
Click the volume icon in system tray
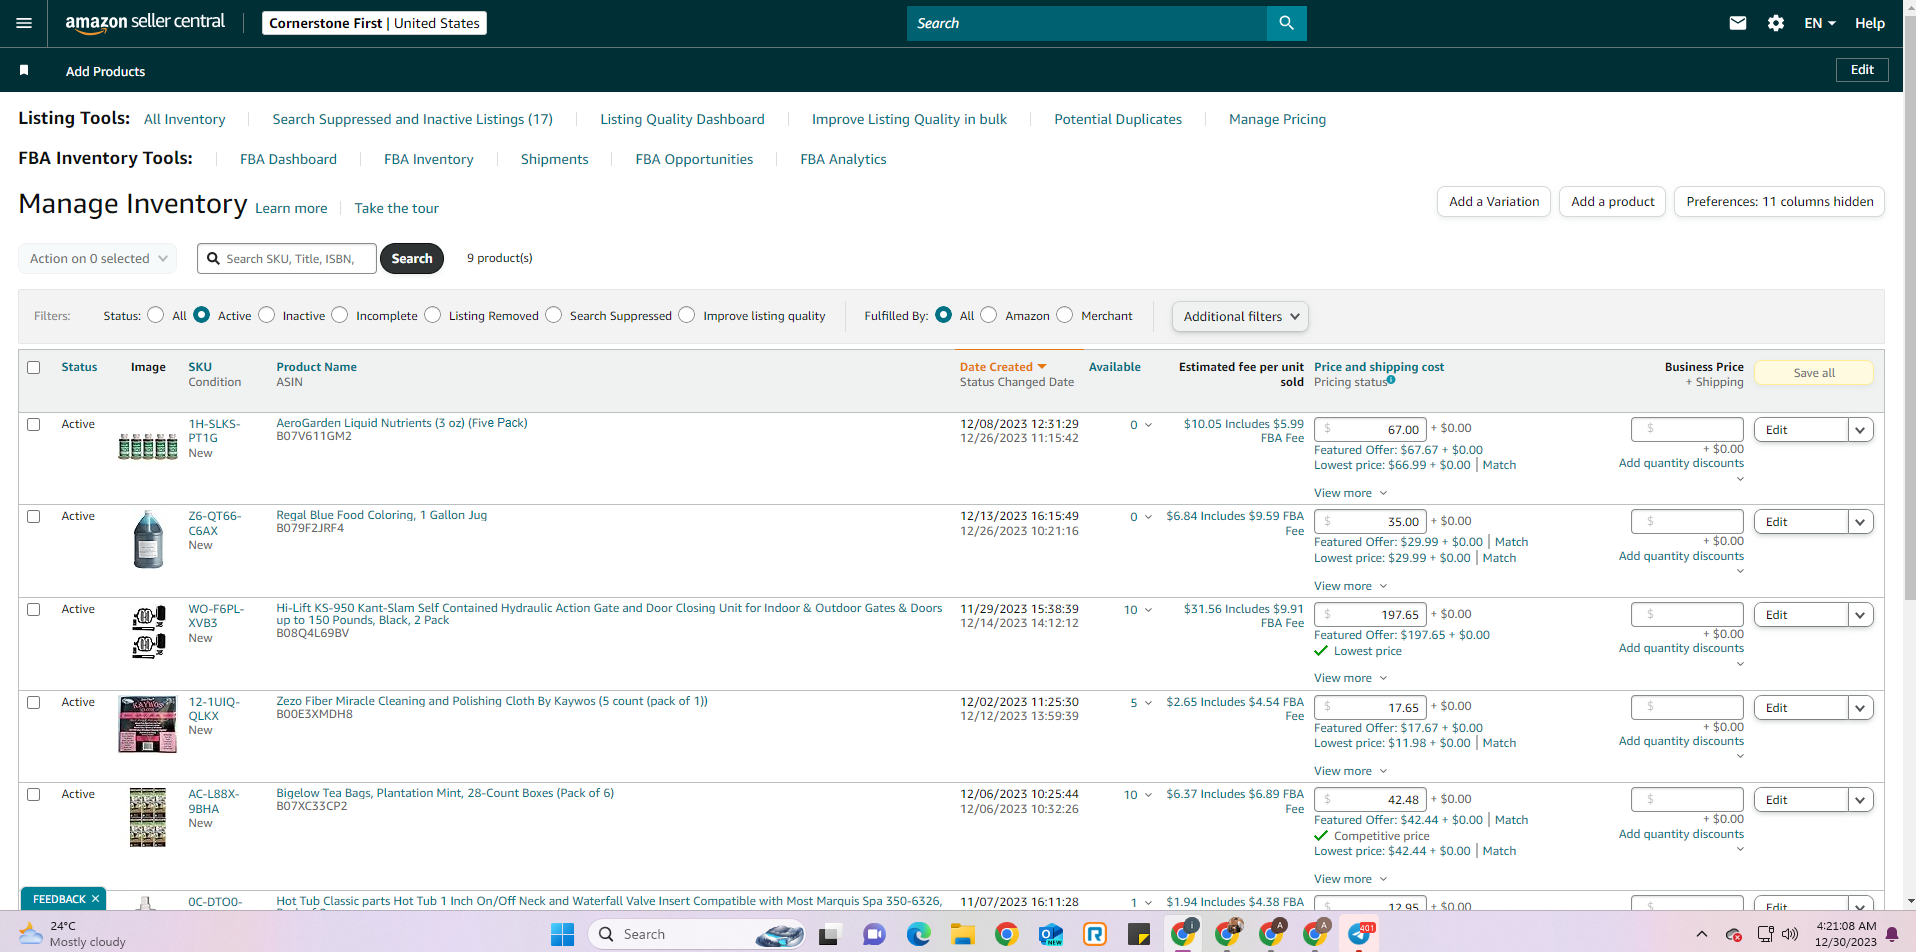click(x=1790, y=934)
